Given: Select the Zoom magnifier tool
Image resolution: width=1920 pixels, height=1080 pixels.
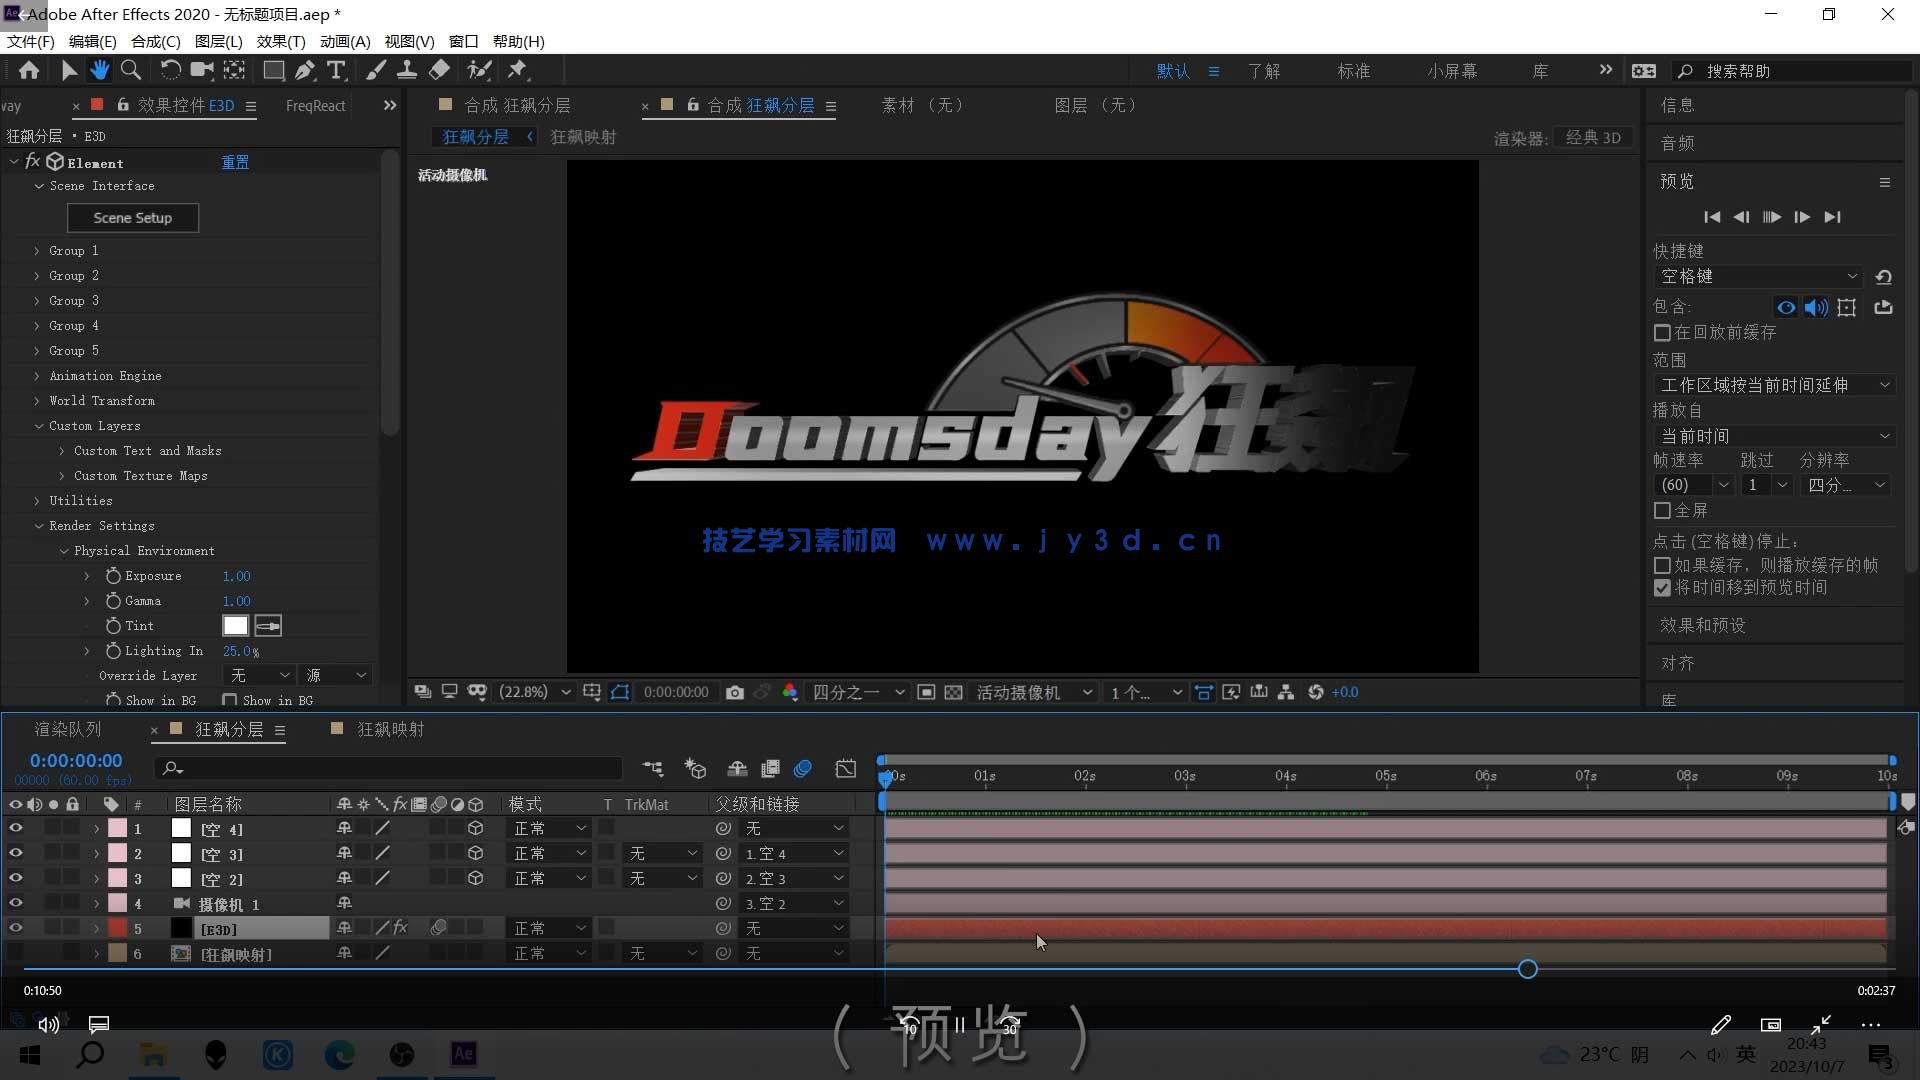Looking at the screenshot, I should click(x=131, y=70).
